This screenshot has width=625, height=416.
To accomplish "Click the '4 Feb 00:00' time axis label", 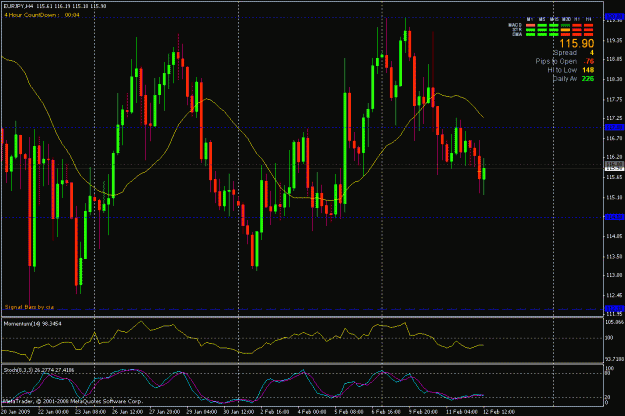I will tap(312, 412).
